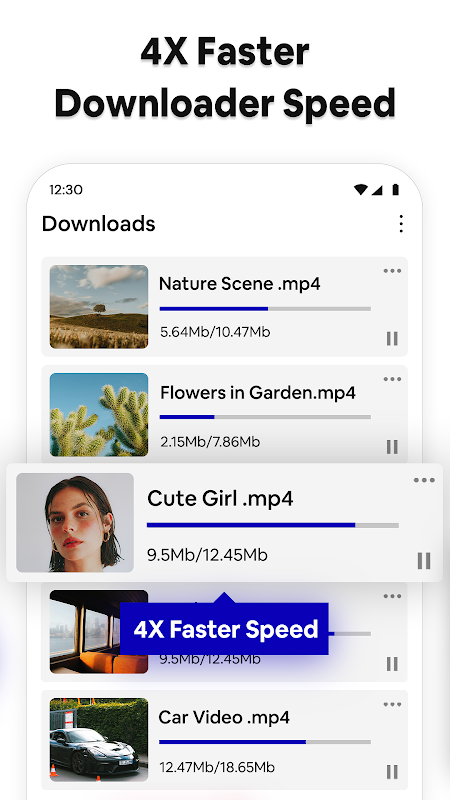
Task: Click the Nature Scene .mp4 progress bar
Action: pos(265,309)
